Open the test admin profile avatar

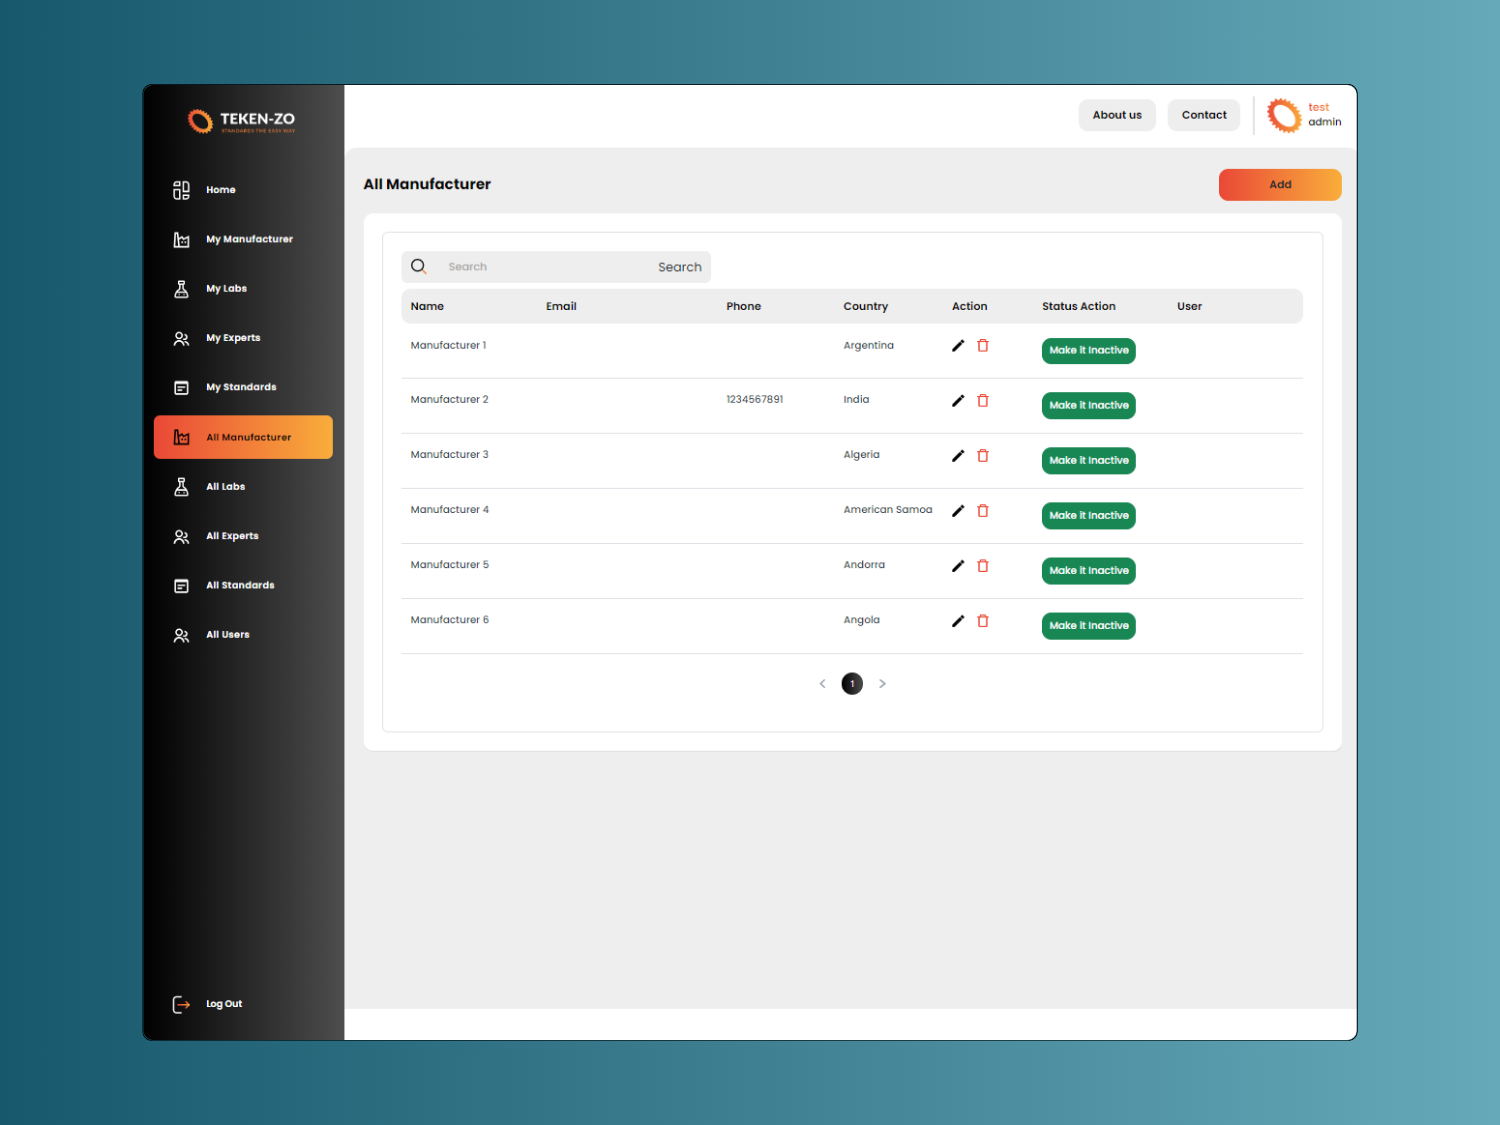pyautogui.click(x=1284, y=115)
